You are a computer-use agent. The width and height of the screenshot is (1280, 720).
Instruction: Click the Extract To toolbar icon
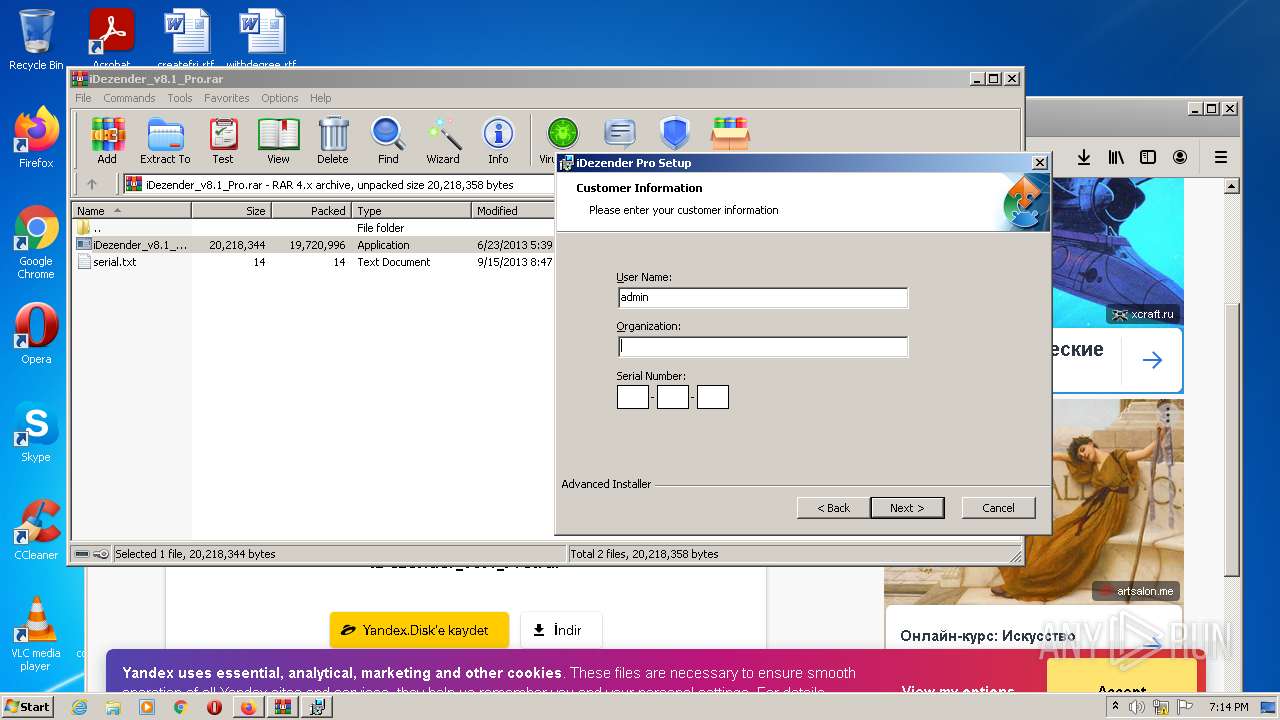coord(165,140)
